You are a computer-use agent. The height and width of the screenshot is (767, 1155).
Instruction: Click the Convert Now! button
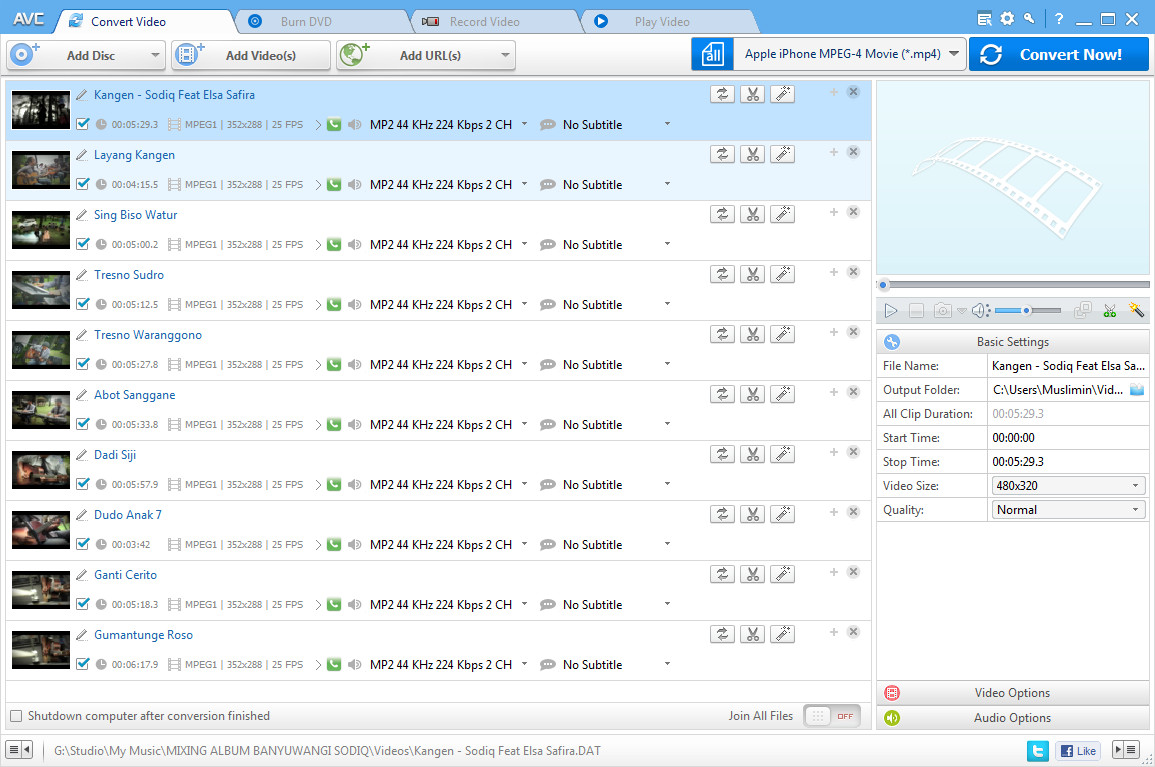coord(1059,55)
